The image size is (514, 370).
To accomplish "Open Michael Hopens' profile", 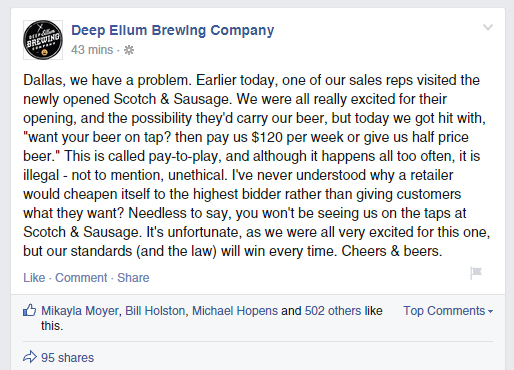I will pyautogui.click(x=235, y=311).
